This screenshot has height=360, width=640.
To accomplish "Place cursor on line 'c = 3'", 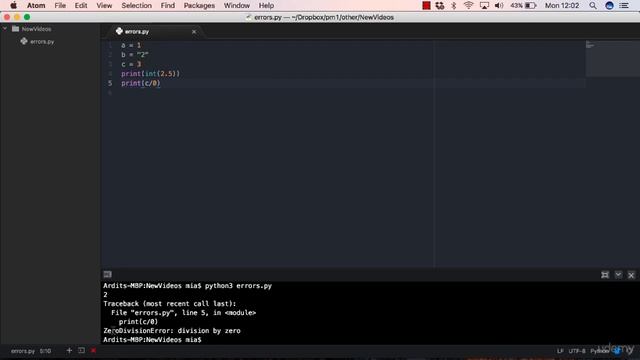I will 131,64.
